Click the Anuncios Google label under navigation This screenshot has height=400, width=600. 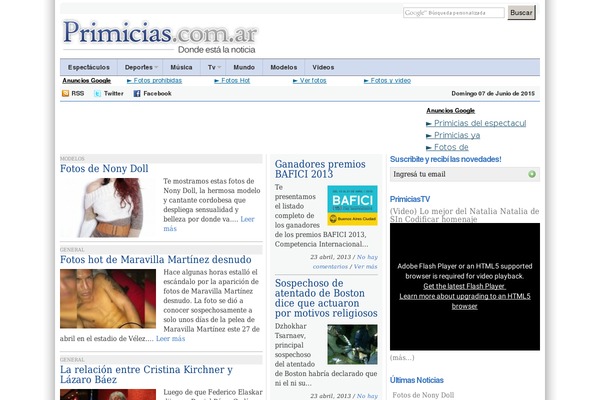(86, 80)
